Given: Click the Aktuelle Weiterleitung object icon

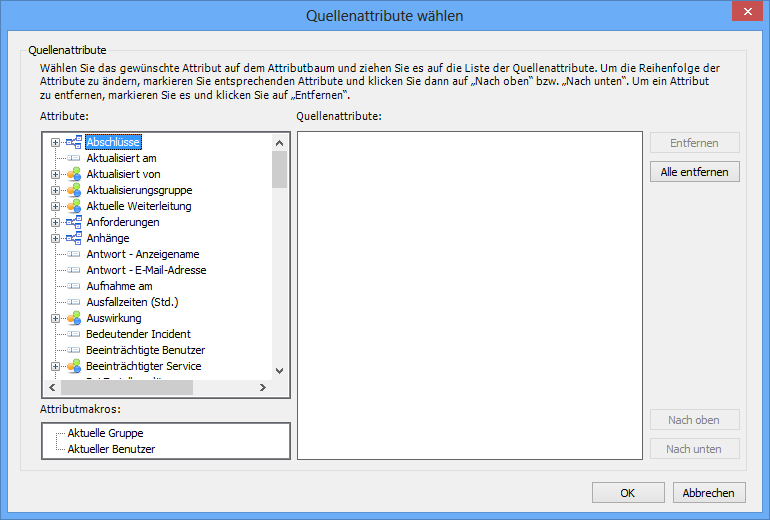Looking at the screenshot, I should tap(73, 206).
